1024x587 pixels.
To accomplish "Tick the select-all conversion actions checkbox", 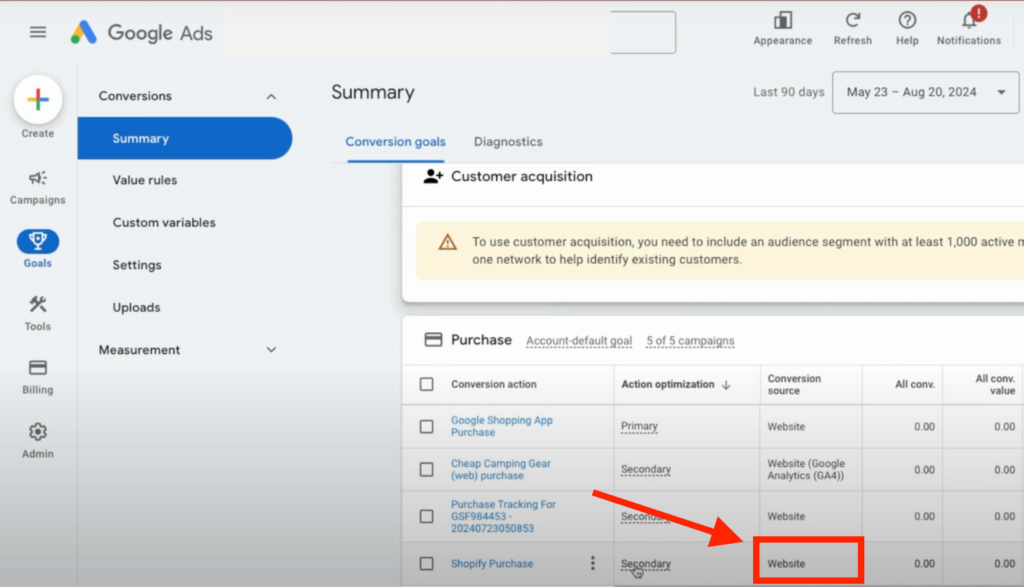I will point(426,384).
